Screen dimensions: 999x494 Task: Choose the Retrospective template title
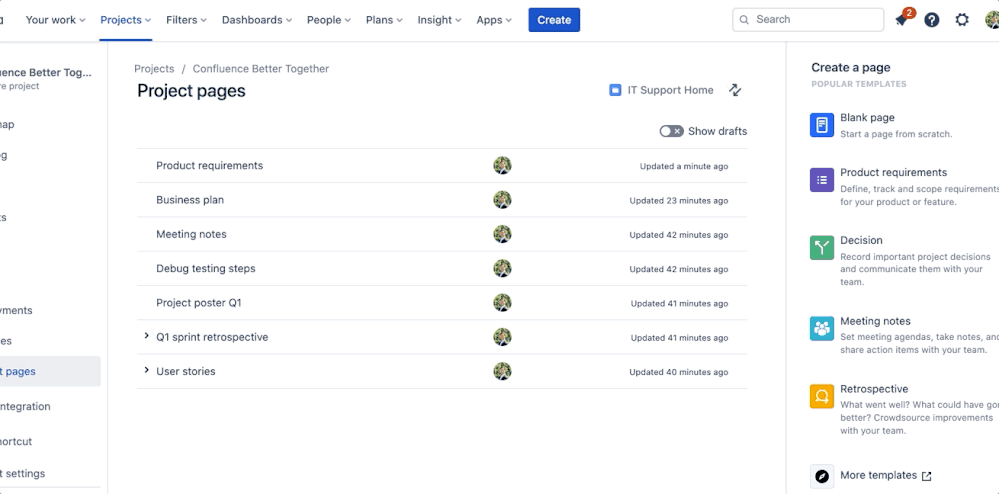click(874, 389)
